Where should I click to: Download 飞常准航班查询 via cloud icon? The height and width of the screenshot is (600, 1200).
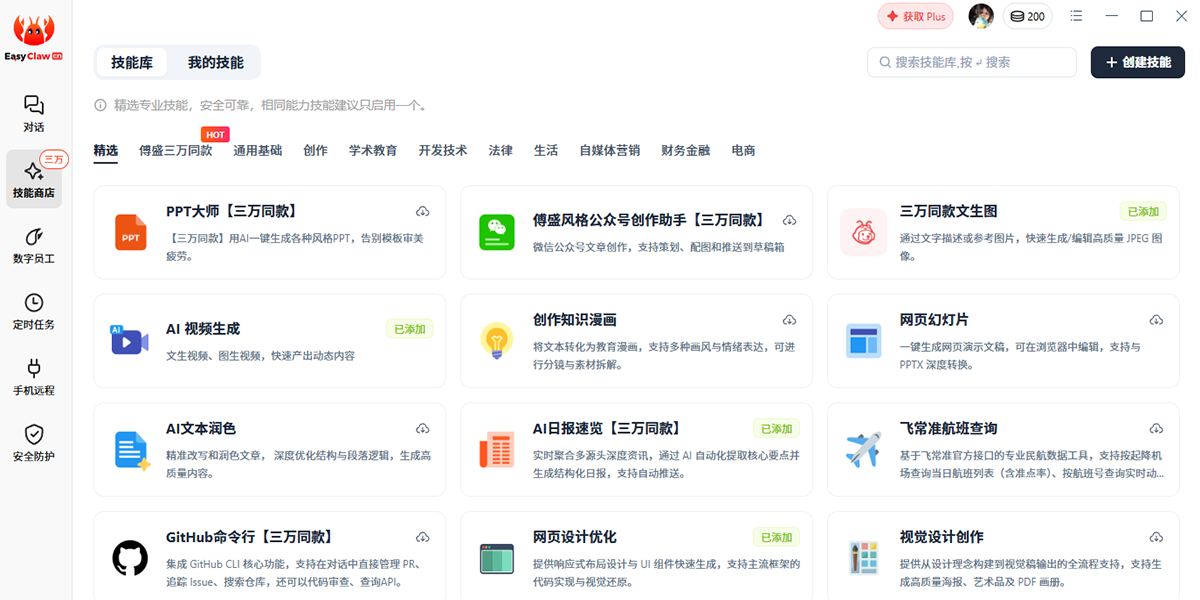(1157, 429)
